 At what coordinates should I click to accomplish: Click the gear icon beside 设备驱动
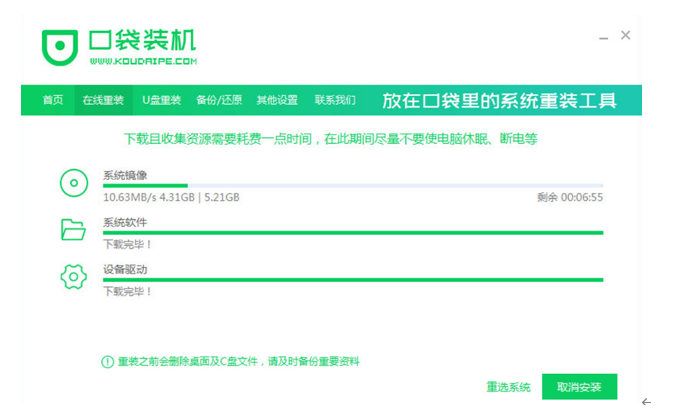[x=73, y=277]
